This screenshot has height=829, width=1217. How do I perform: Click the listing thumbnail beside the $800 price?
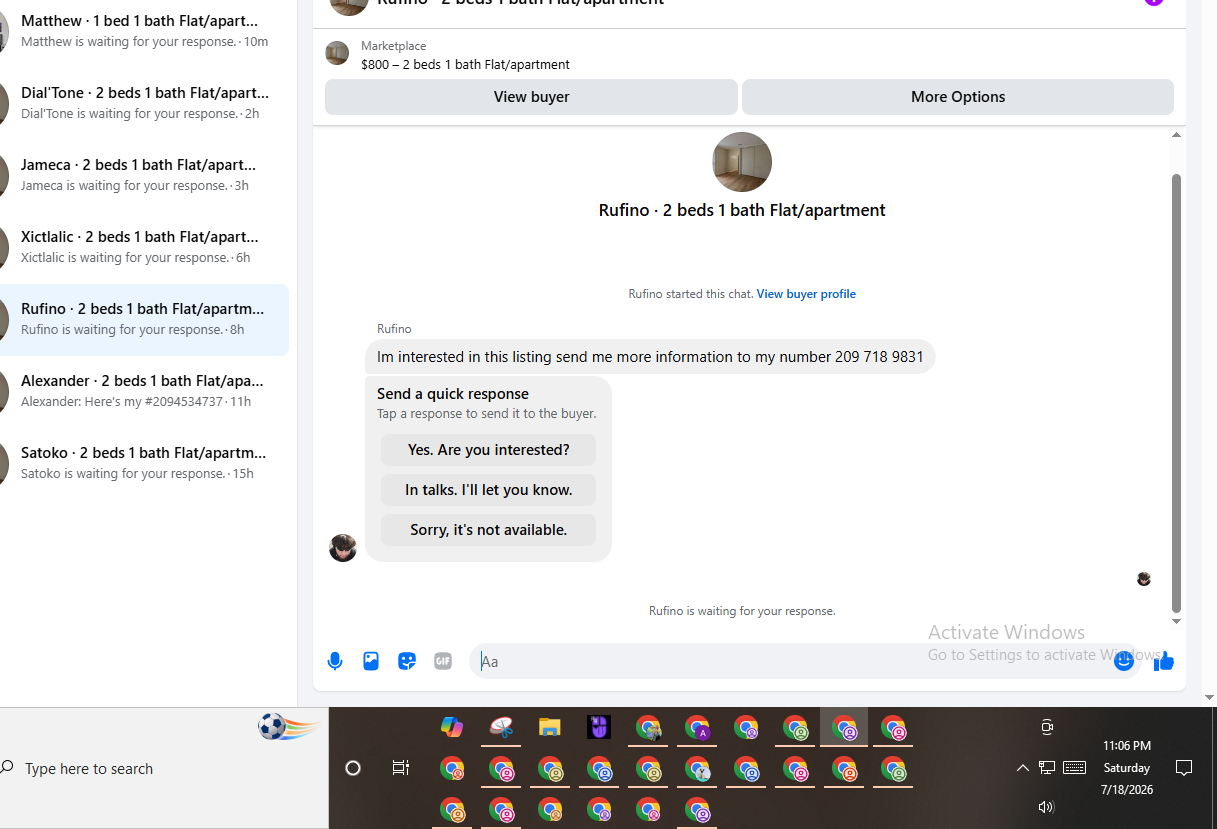click(x=337, y=53)
